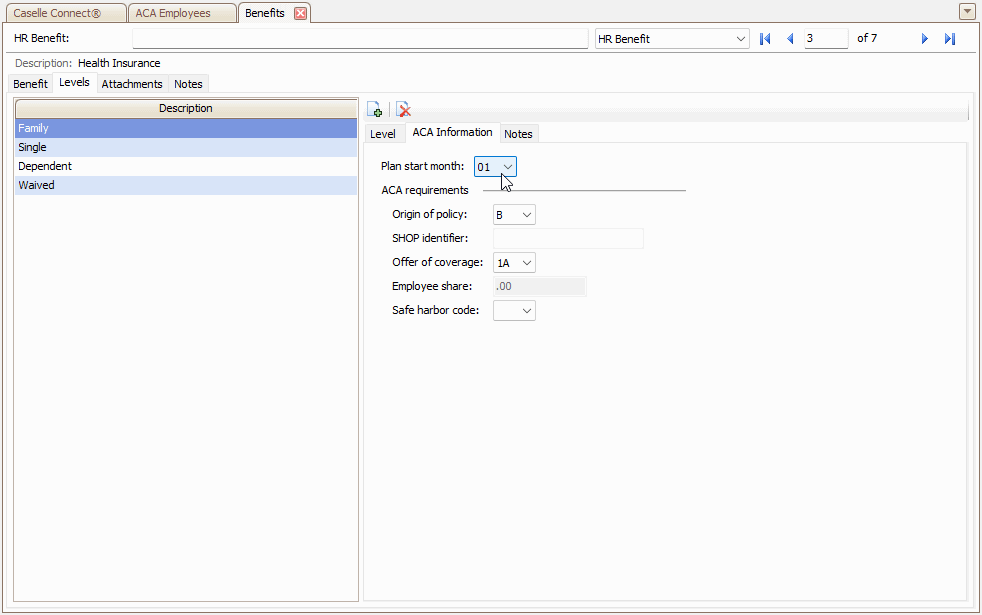Open the Notes tab beside ACA Information
982x615 pixels.
pos(518,134)
